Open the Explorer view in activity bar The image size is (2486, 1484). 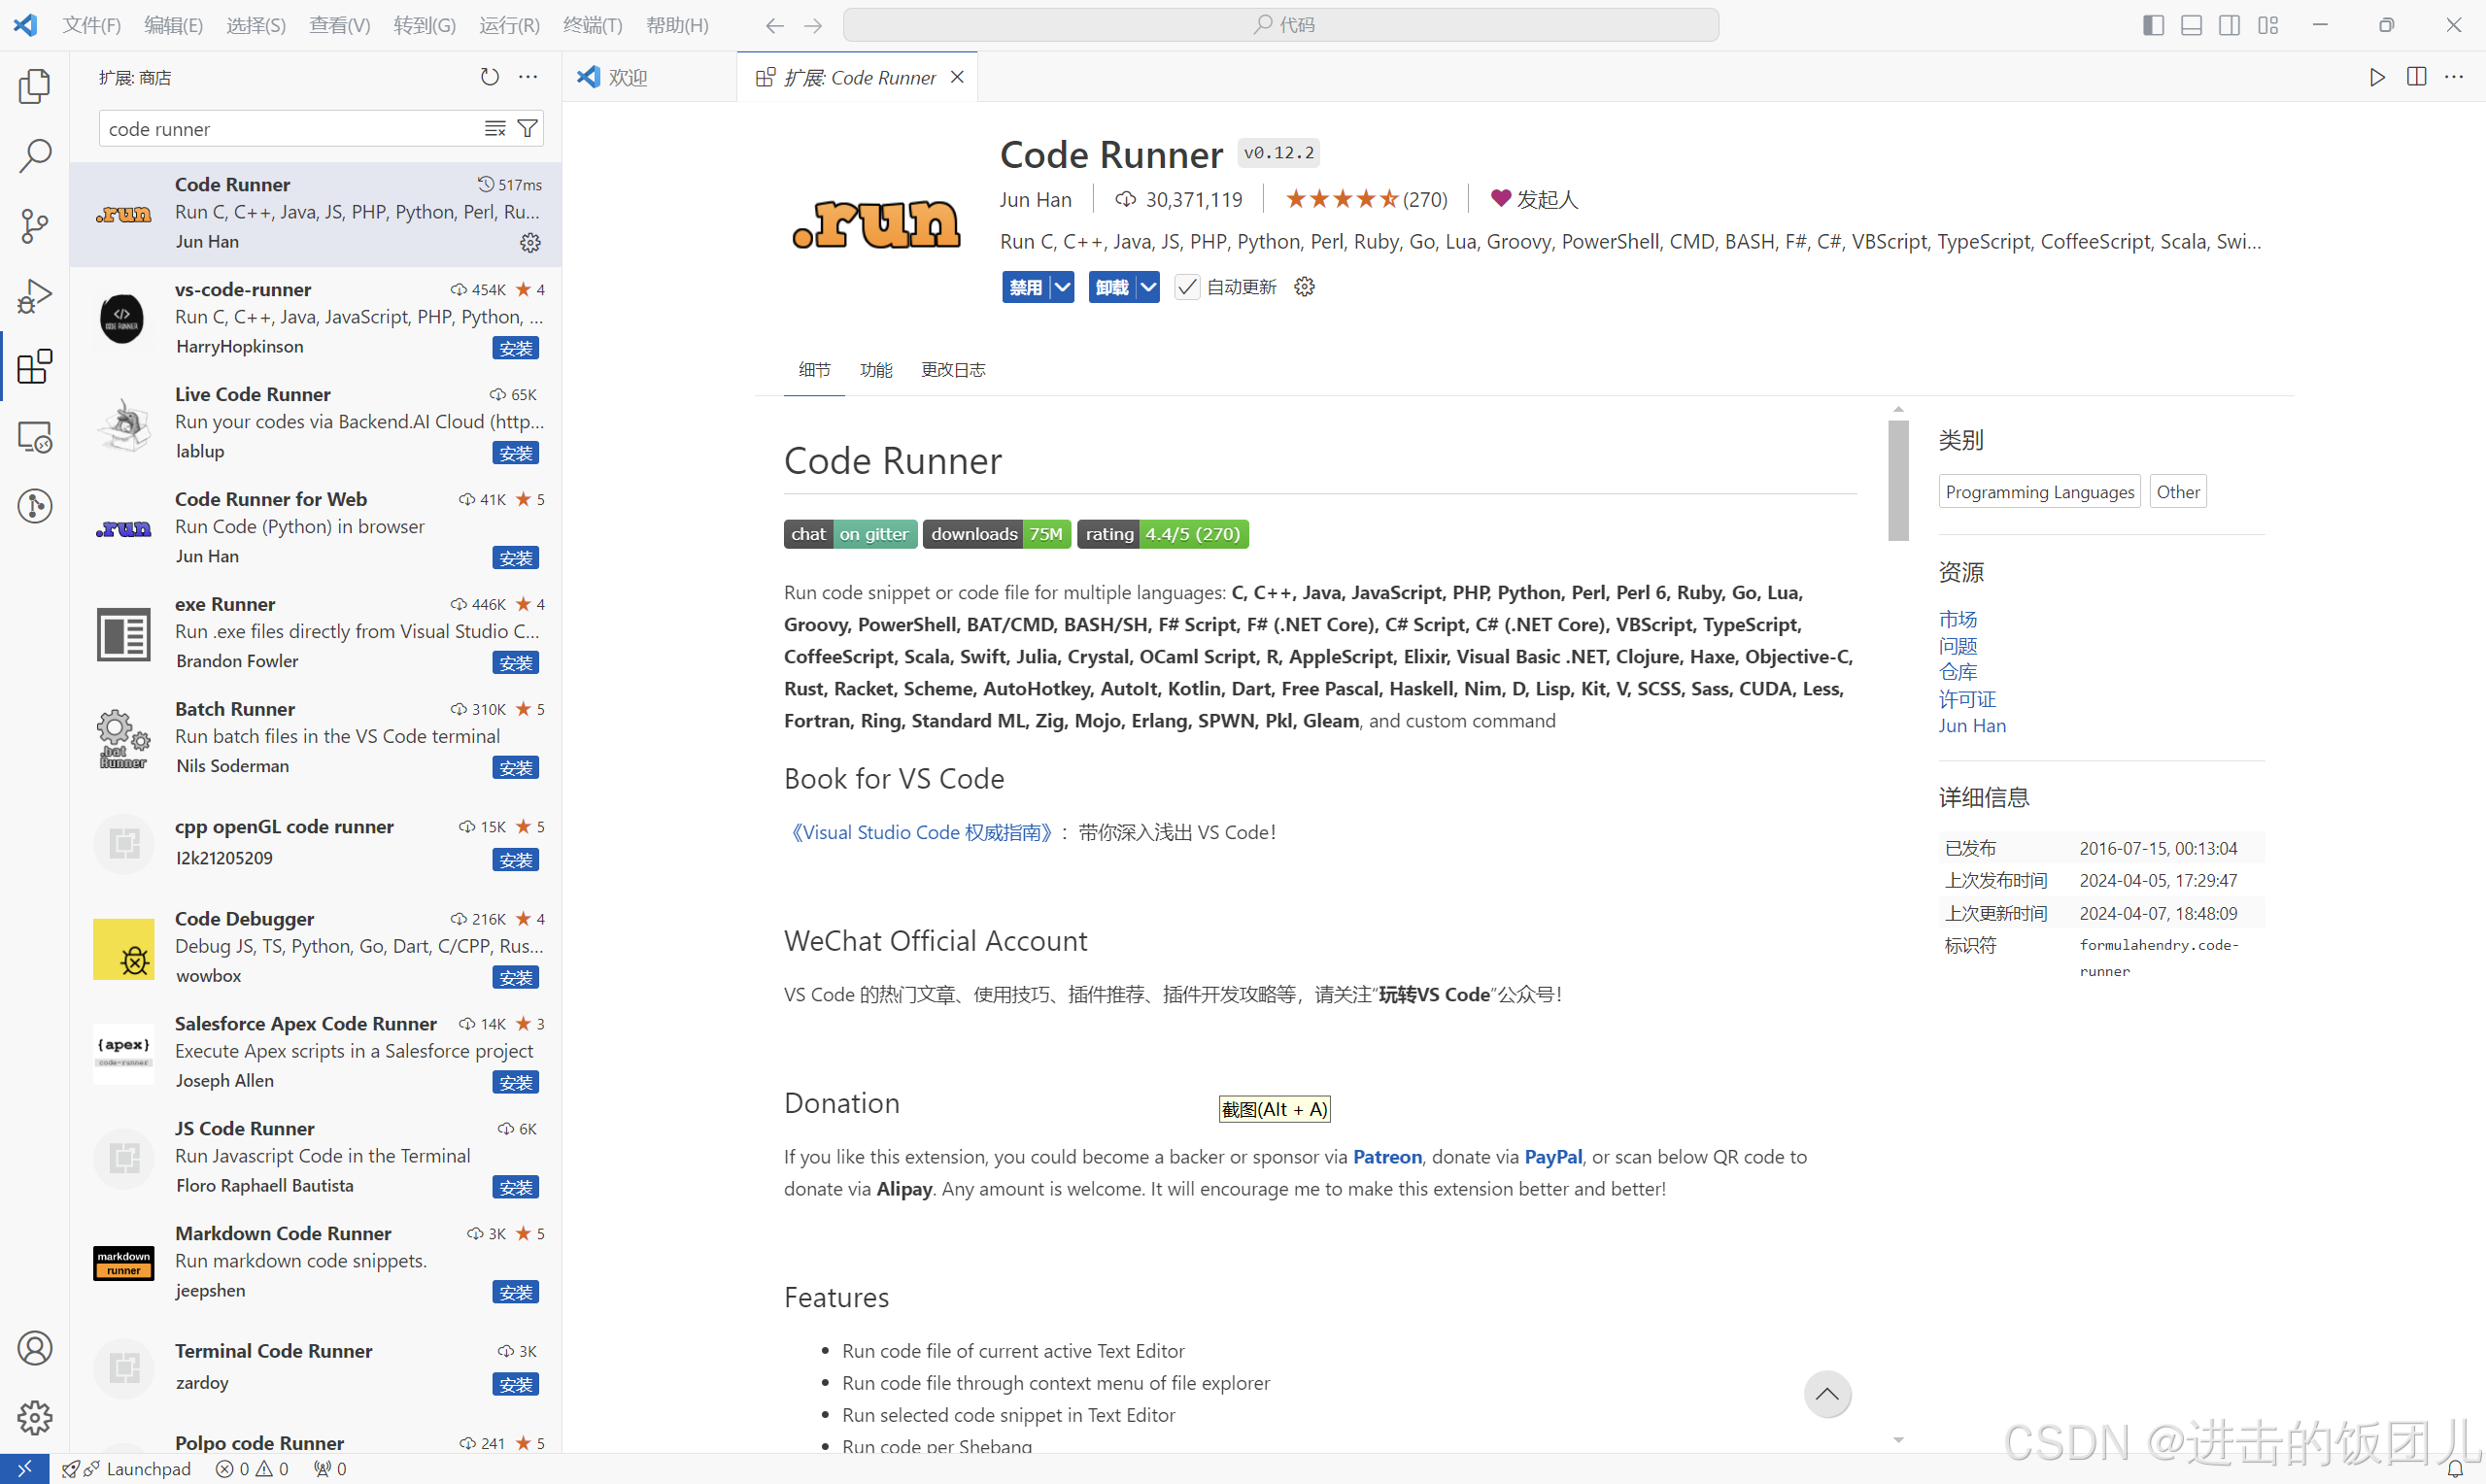[x=35, y=87]
